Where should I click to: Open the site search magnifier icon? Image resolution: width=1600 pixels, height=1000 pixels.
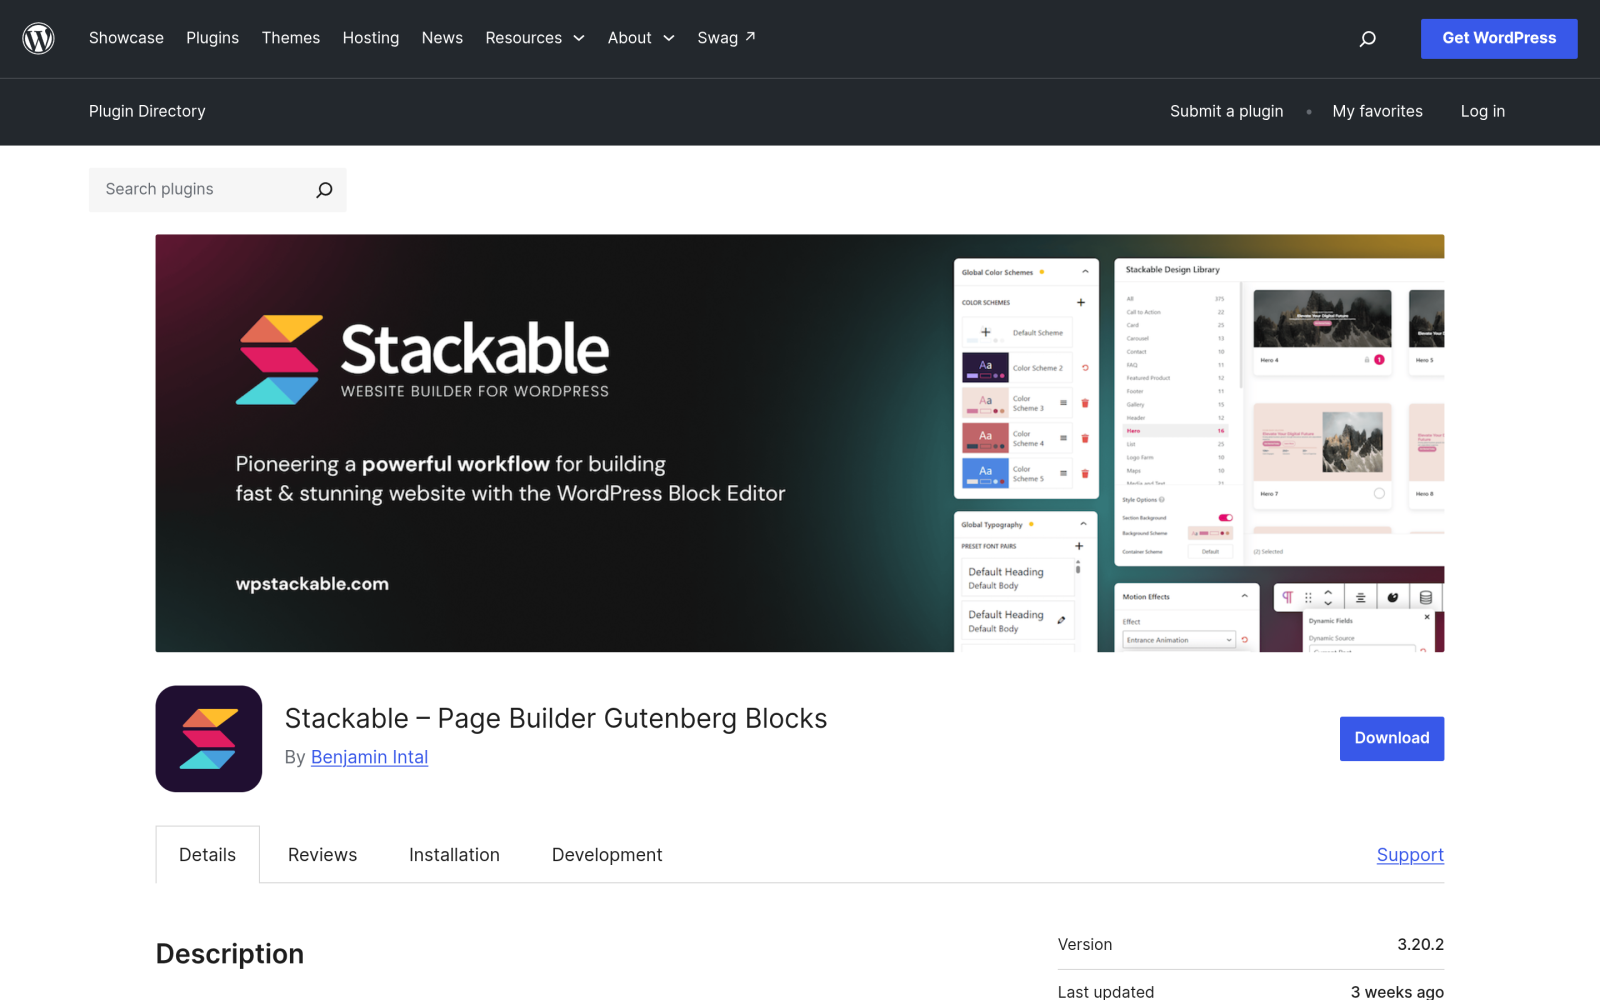coord(1367,39)
